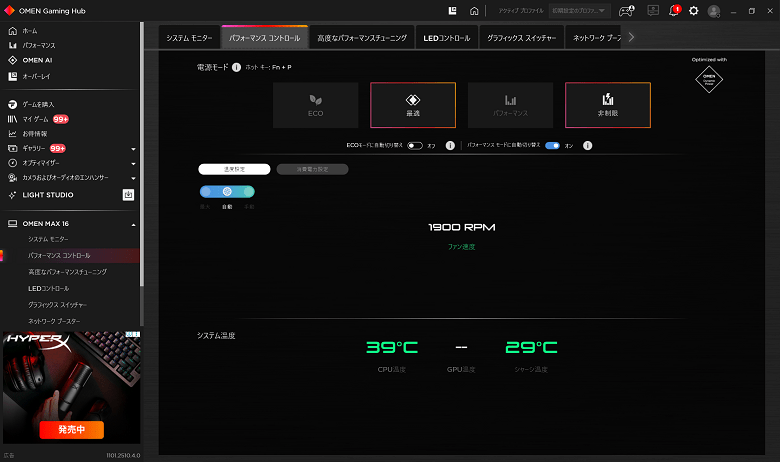The image size is (780, 462).
Task: Open LIGHT STUDIO in the sidebar
Action: coord(48,195)
